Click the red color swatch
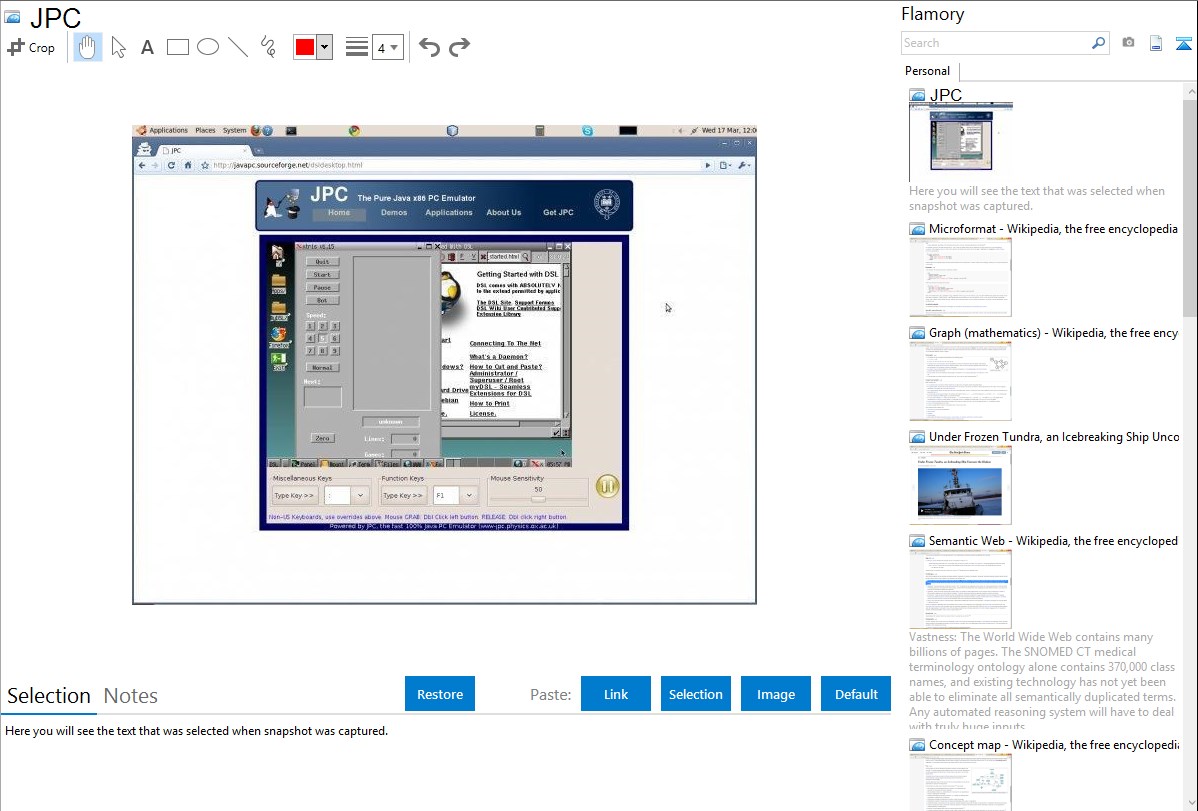Screen dimensions: 1198x811 pos(305,47)
